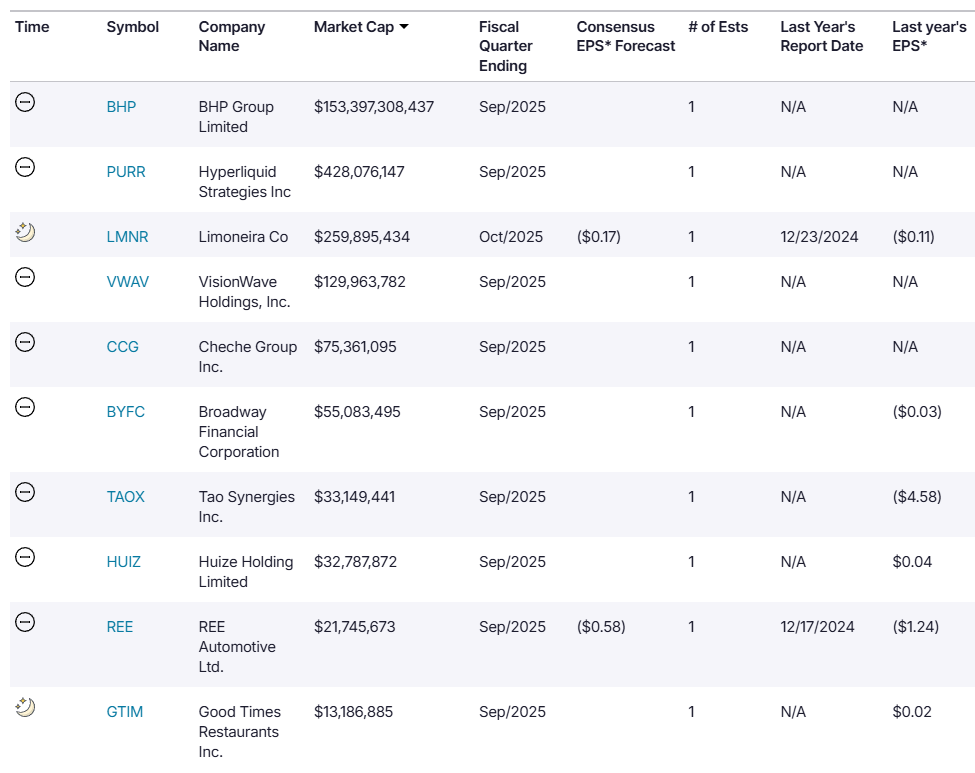
Task: Click the after-hours moon icon for LMNR
Action: pos(25,232)
